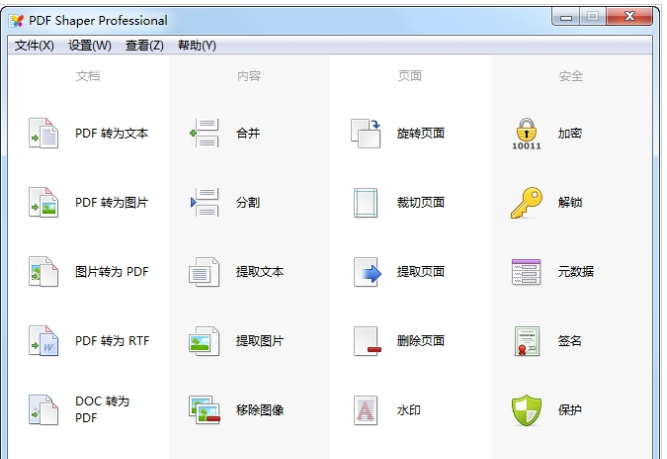This screenshot has width=667, height=459.
Task: Click the PDF 转为图片 label
Action: (x=111, y=202)
